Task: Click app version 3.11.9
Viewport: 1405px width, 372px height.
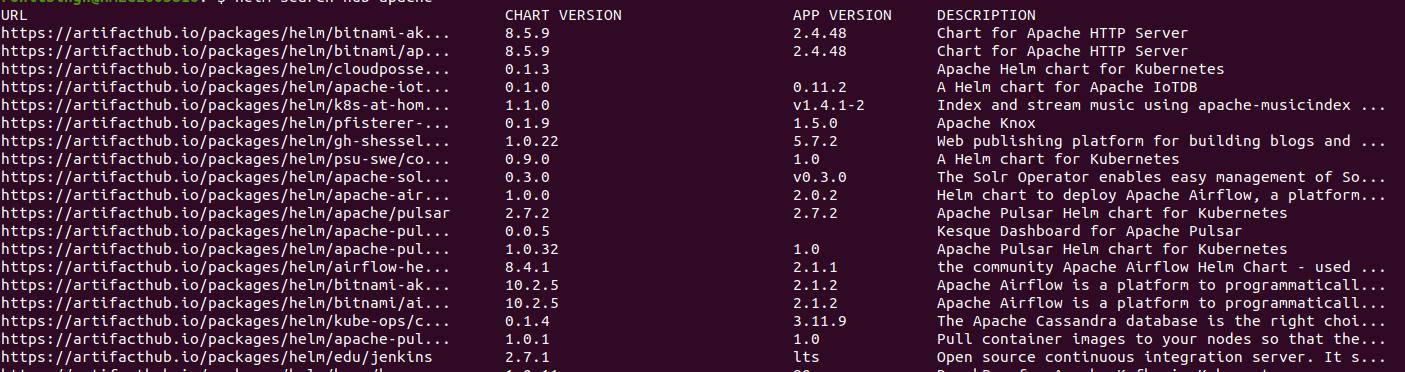Action: [x=820, y=321]
